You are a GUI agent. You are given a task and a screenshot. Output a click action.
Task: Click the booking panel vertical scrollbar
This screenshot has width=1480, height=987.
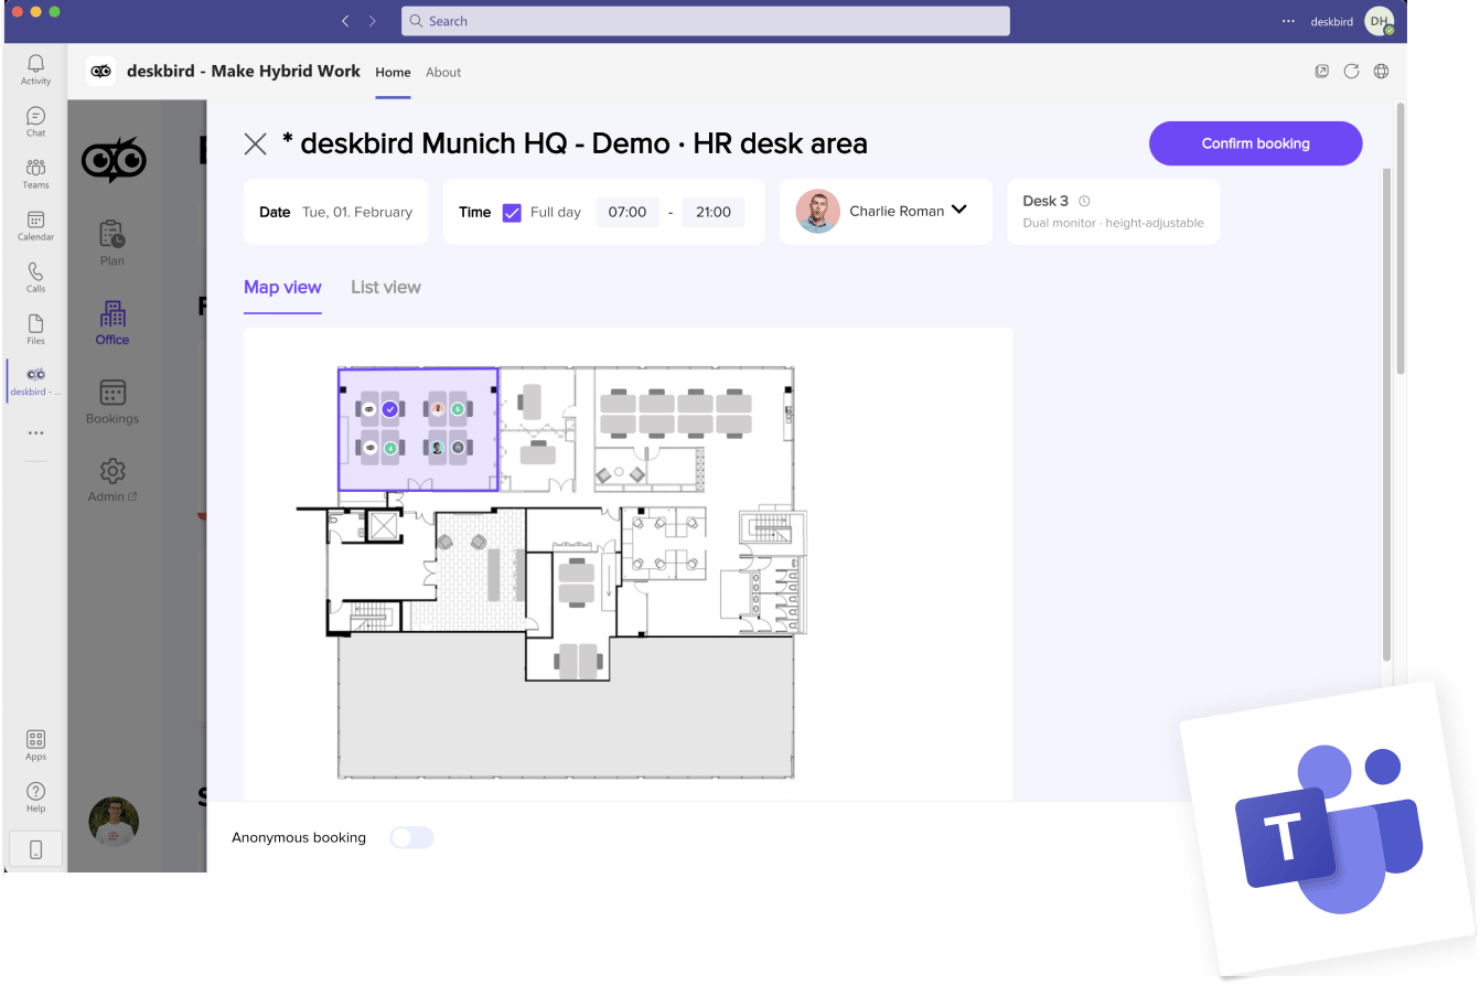point(1386,414)
